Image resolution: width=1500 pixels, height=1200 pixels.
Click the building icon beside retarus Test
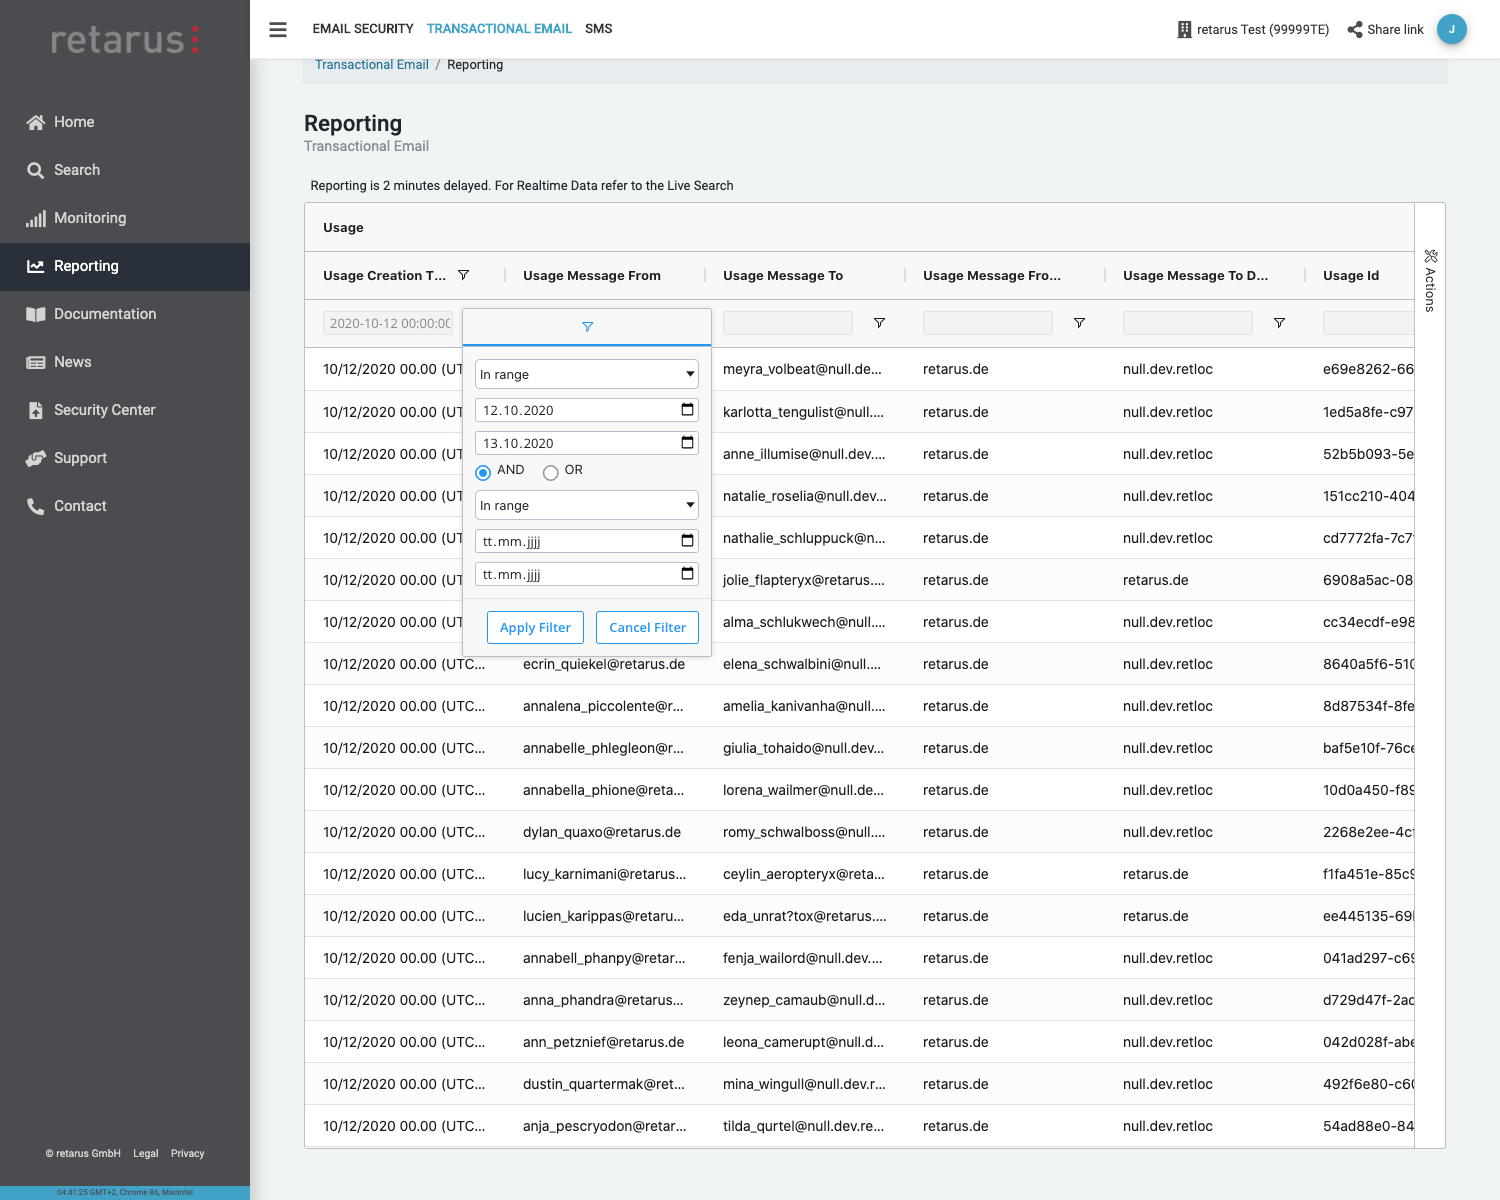pos(1185,30)
